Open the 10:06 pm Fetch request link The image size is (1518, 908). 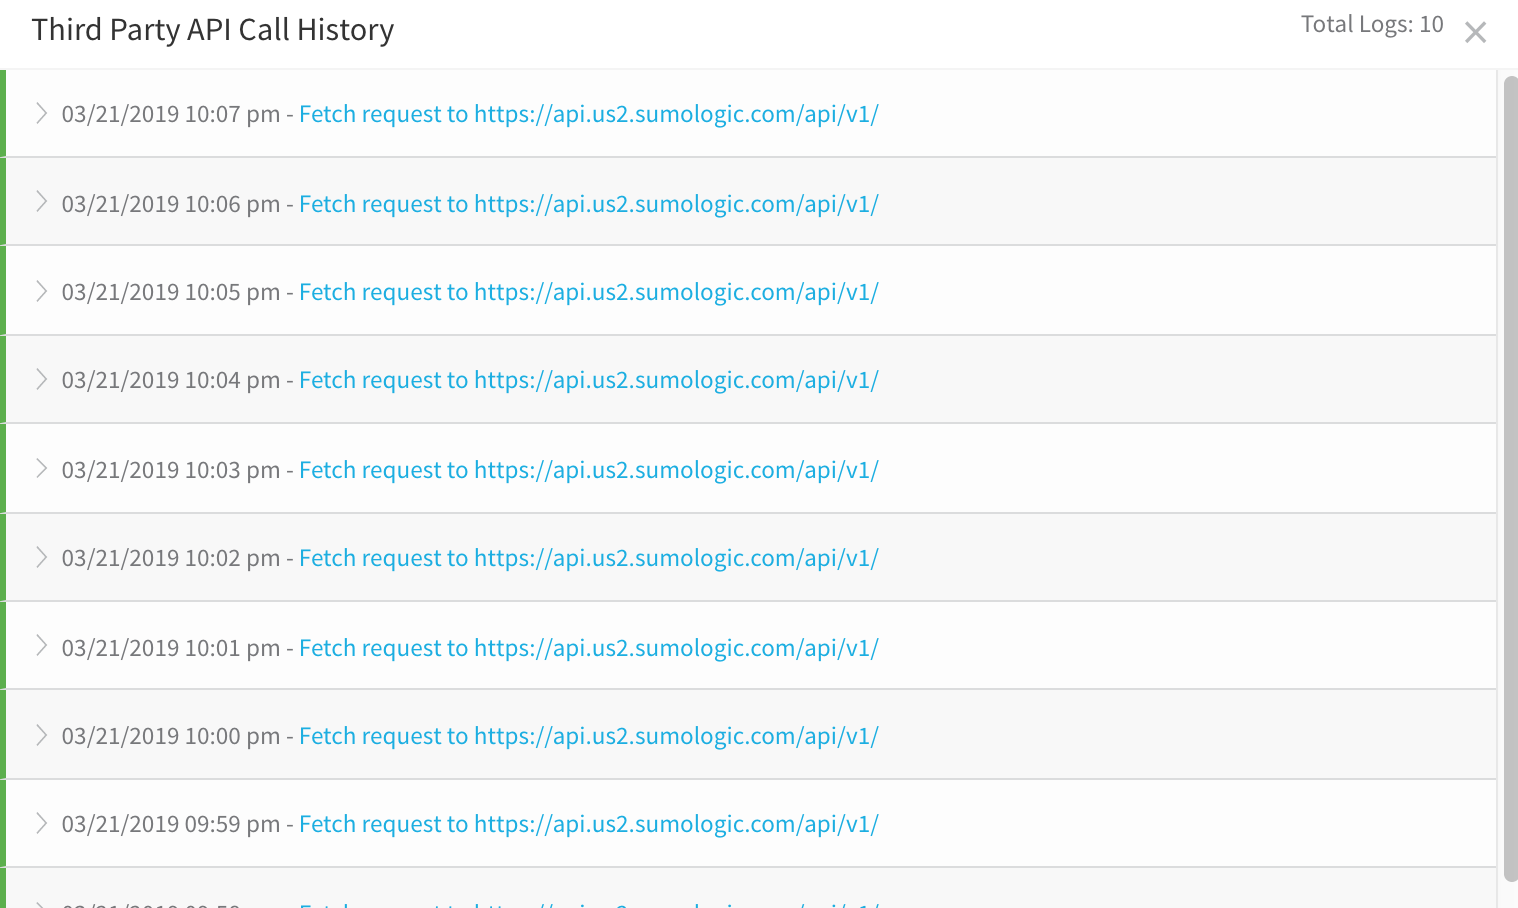[x=589, y=204]
